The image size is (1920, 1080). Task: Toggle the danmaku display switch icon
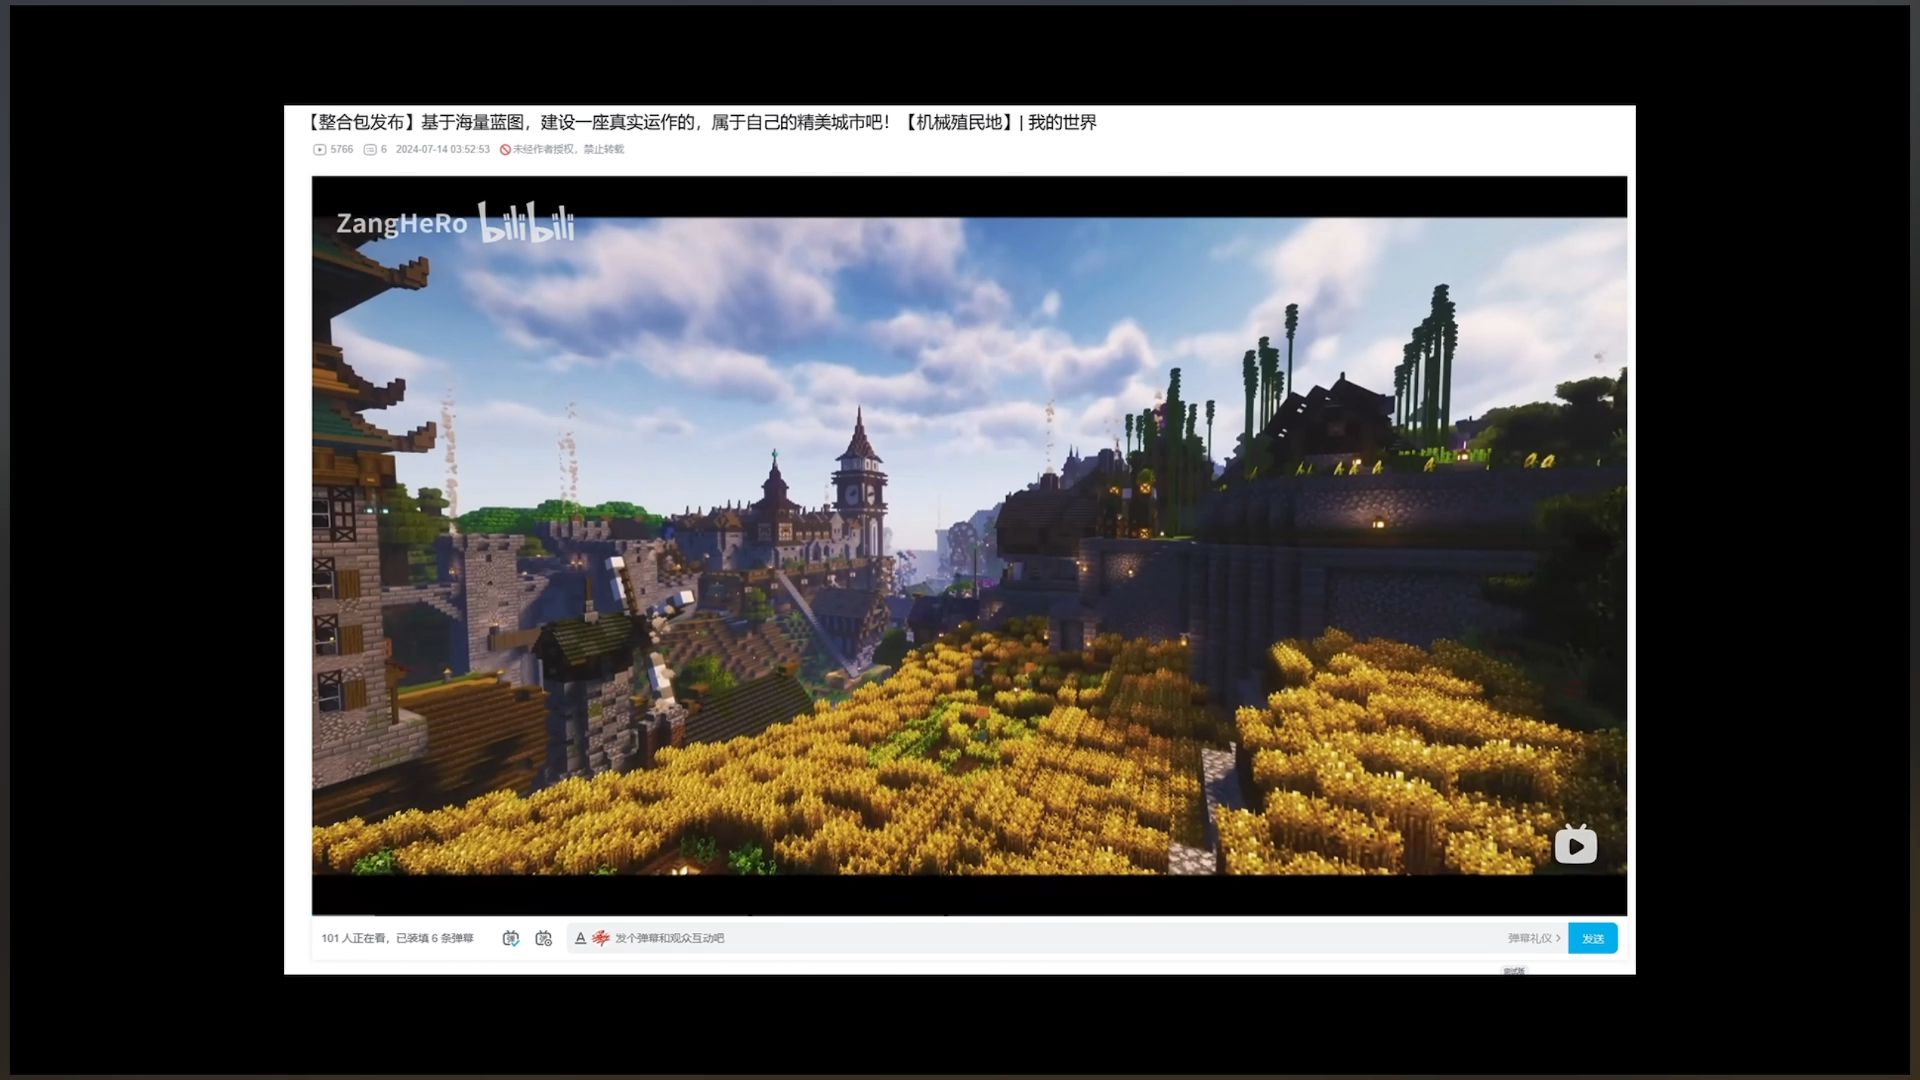click(511, 938)
